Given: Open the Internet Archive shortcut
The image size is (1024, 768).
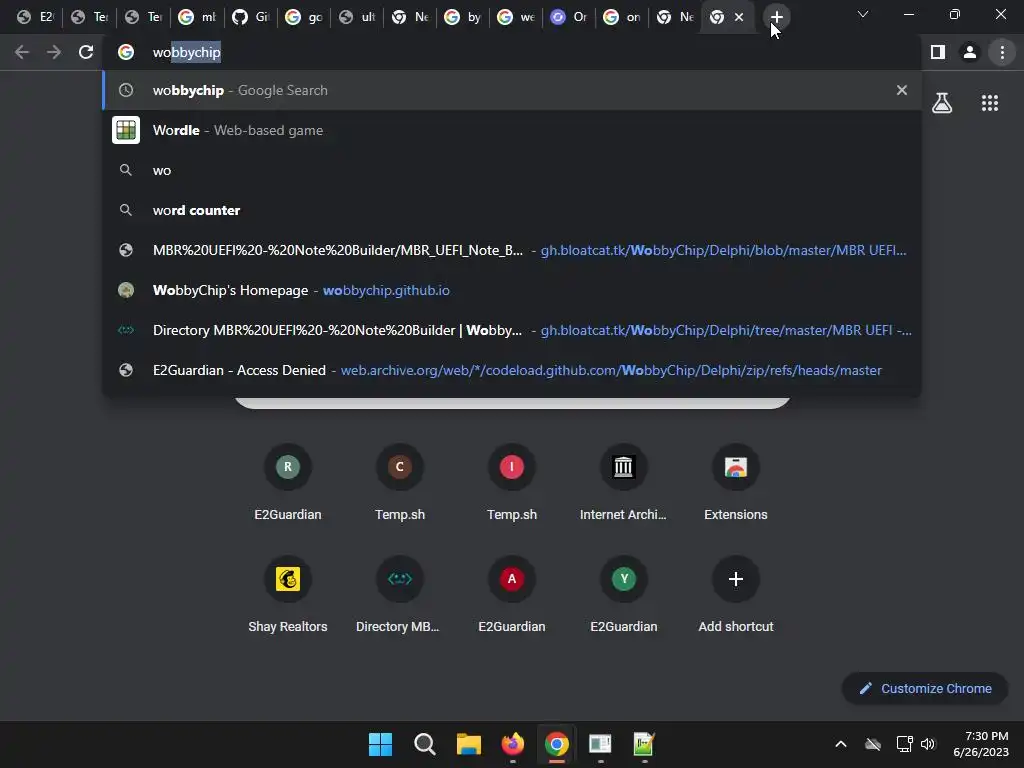Looking at the screenshot, I should coord(624,483).
